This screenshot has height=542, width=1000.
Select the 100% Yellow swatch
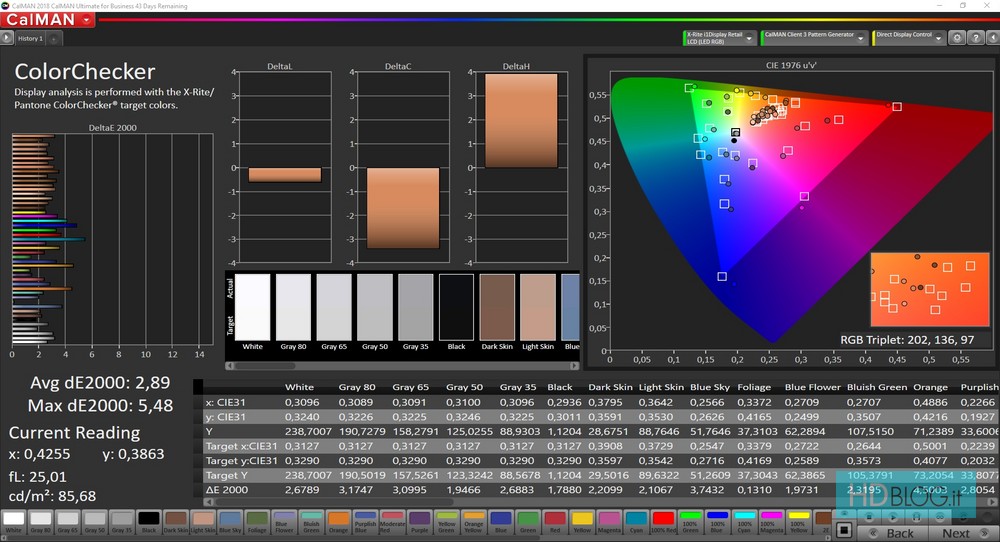pyautogui.click(x=798, y=522)
